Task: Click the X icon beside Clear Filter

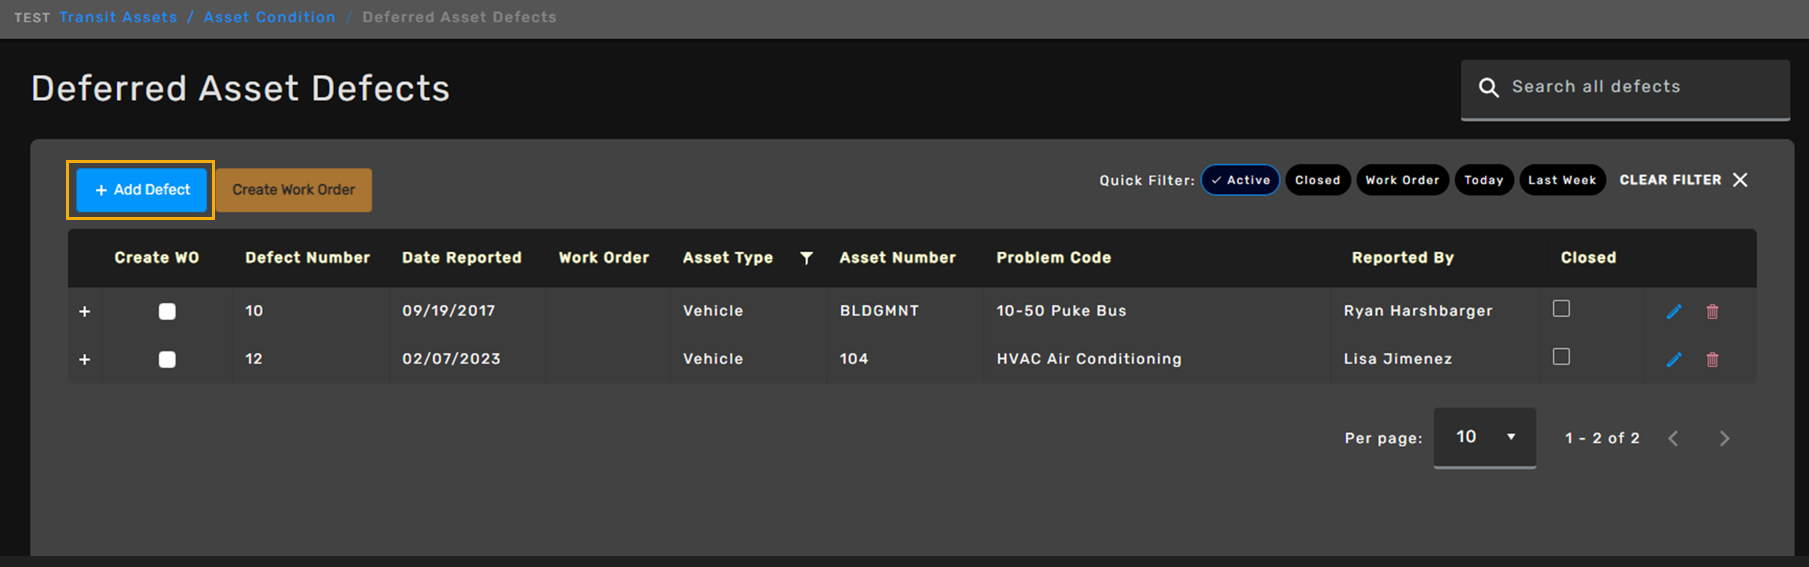Action: [1740, 180]
